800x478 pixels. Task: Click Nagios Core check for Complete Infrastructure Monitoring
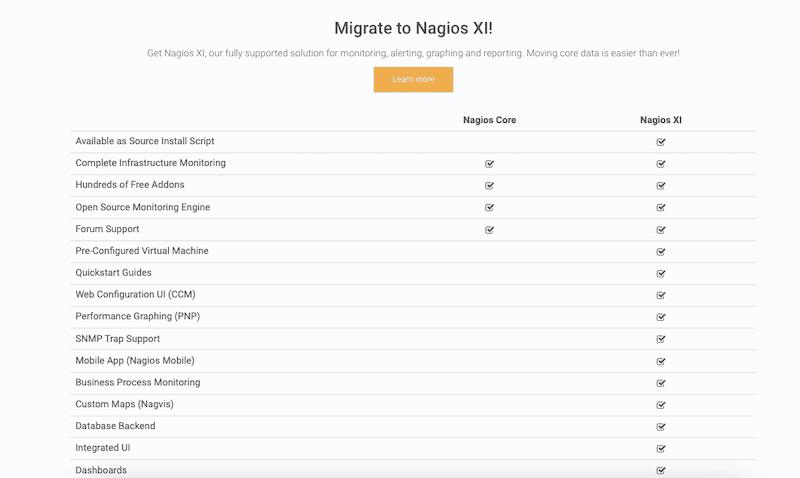(x=489, y=164)
